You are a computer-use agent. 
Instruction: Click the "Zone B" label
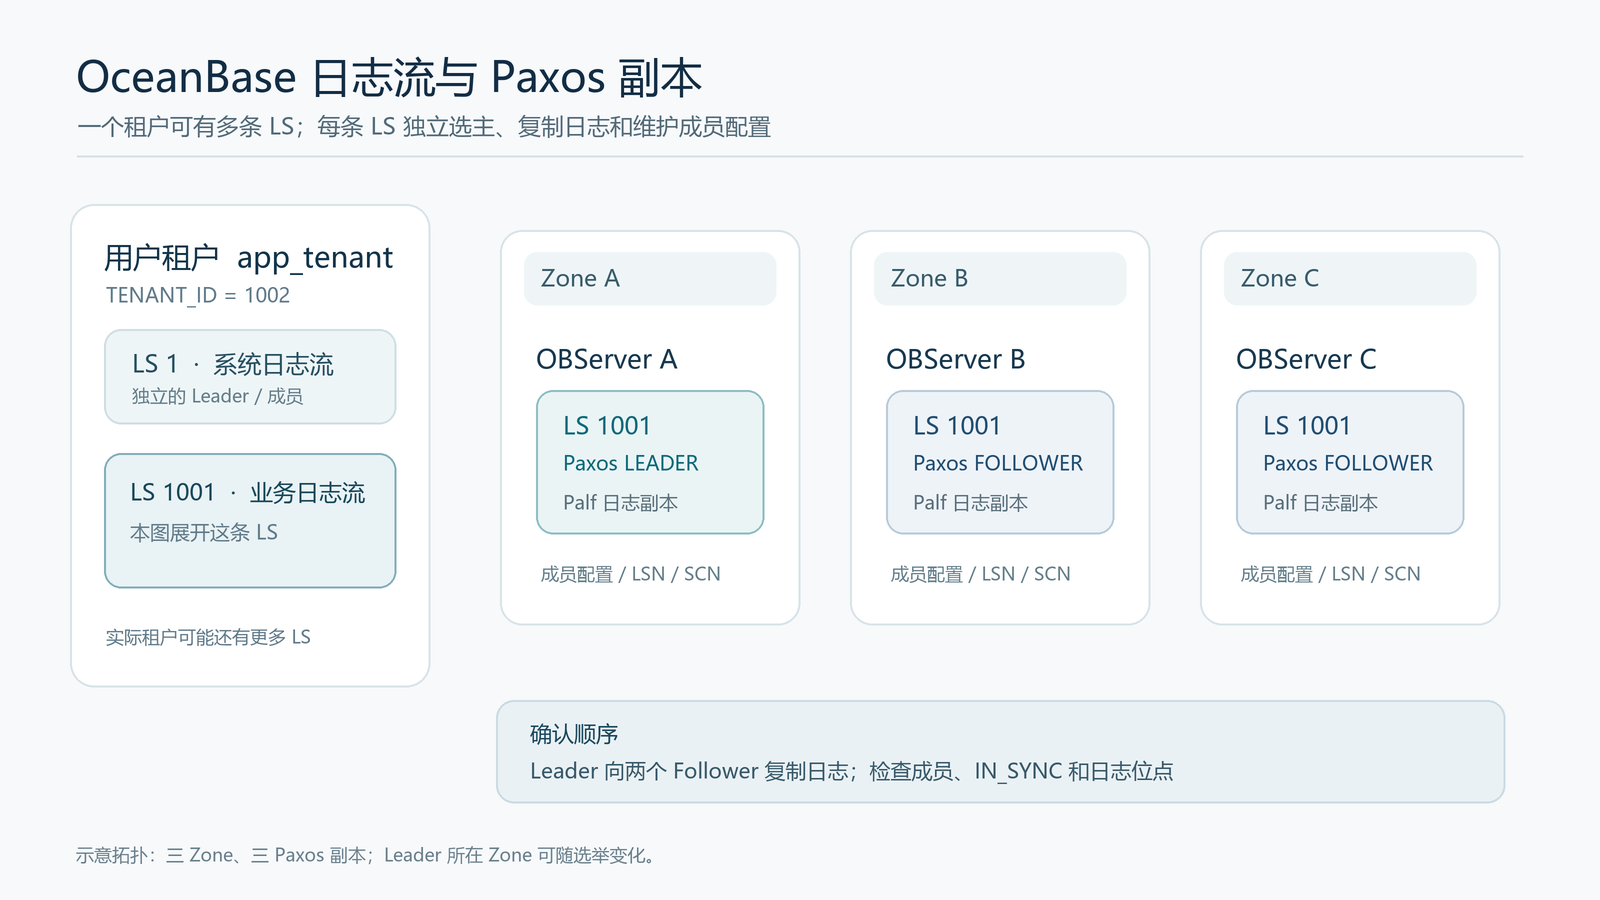(x=1000, y=279)
